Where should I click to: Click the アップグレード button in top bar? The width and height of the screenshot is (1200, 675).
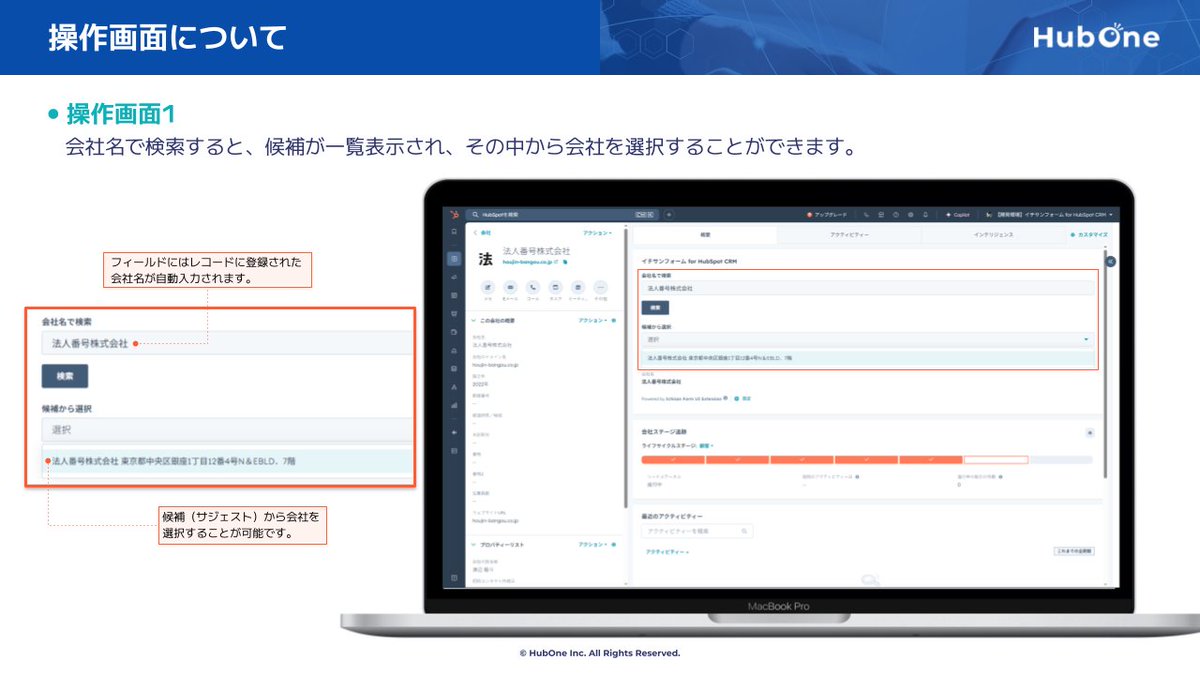coord(828,214)
